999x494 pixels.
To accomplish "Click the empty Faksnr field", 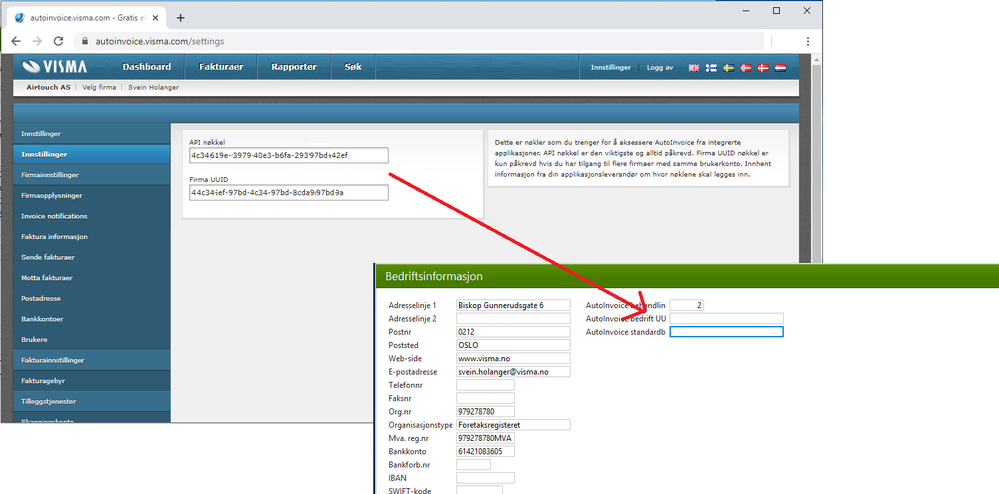I will pos(485,398).
